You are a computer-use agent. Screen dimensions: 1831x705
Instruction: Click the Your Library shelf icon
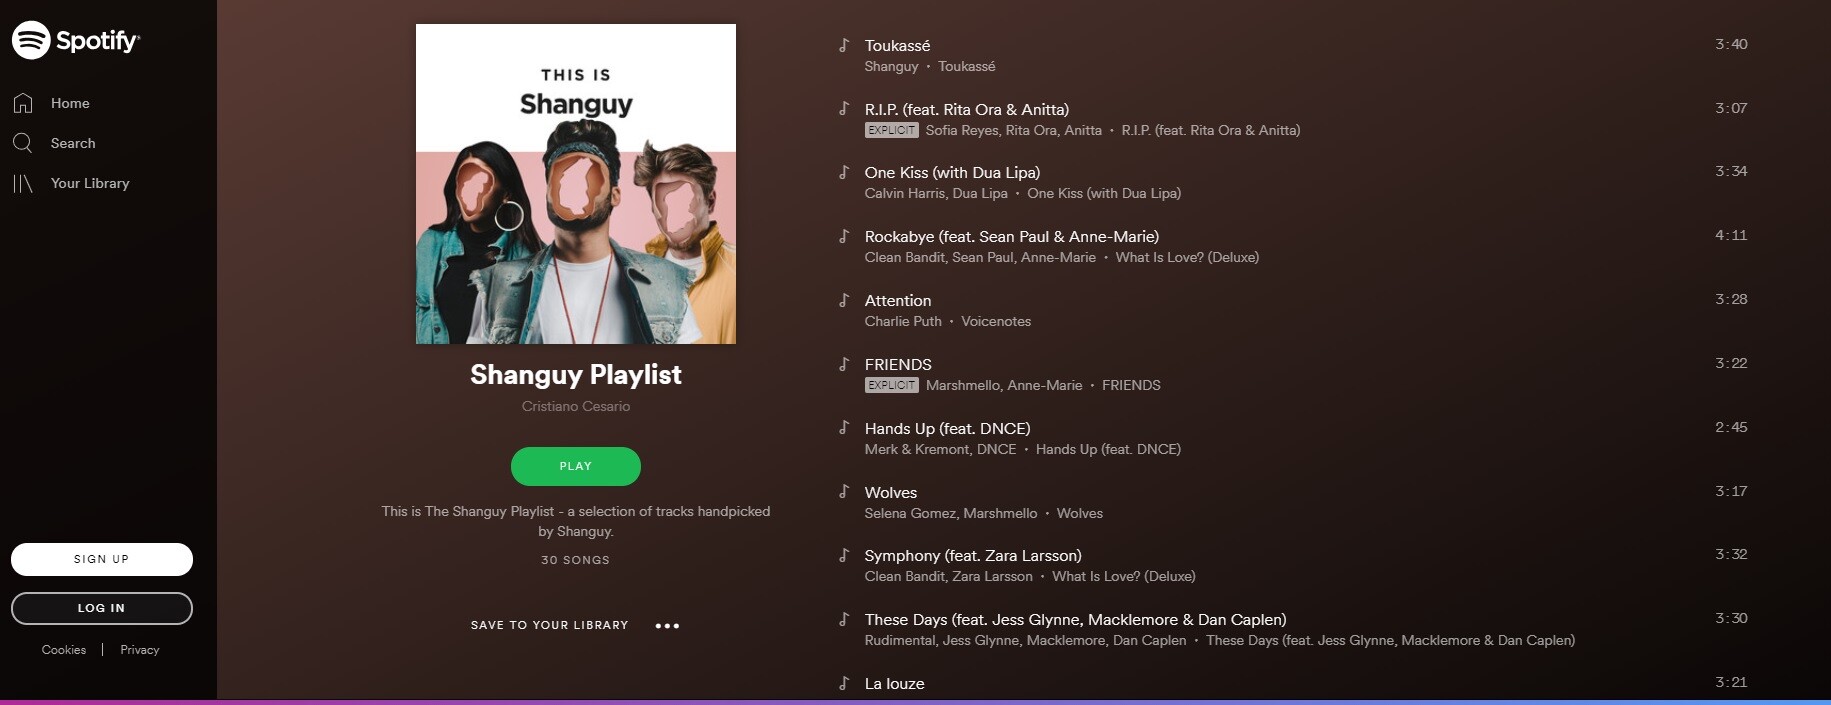click(23, 183)
